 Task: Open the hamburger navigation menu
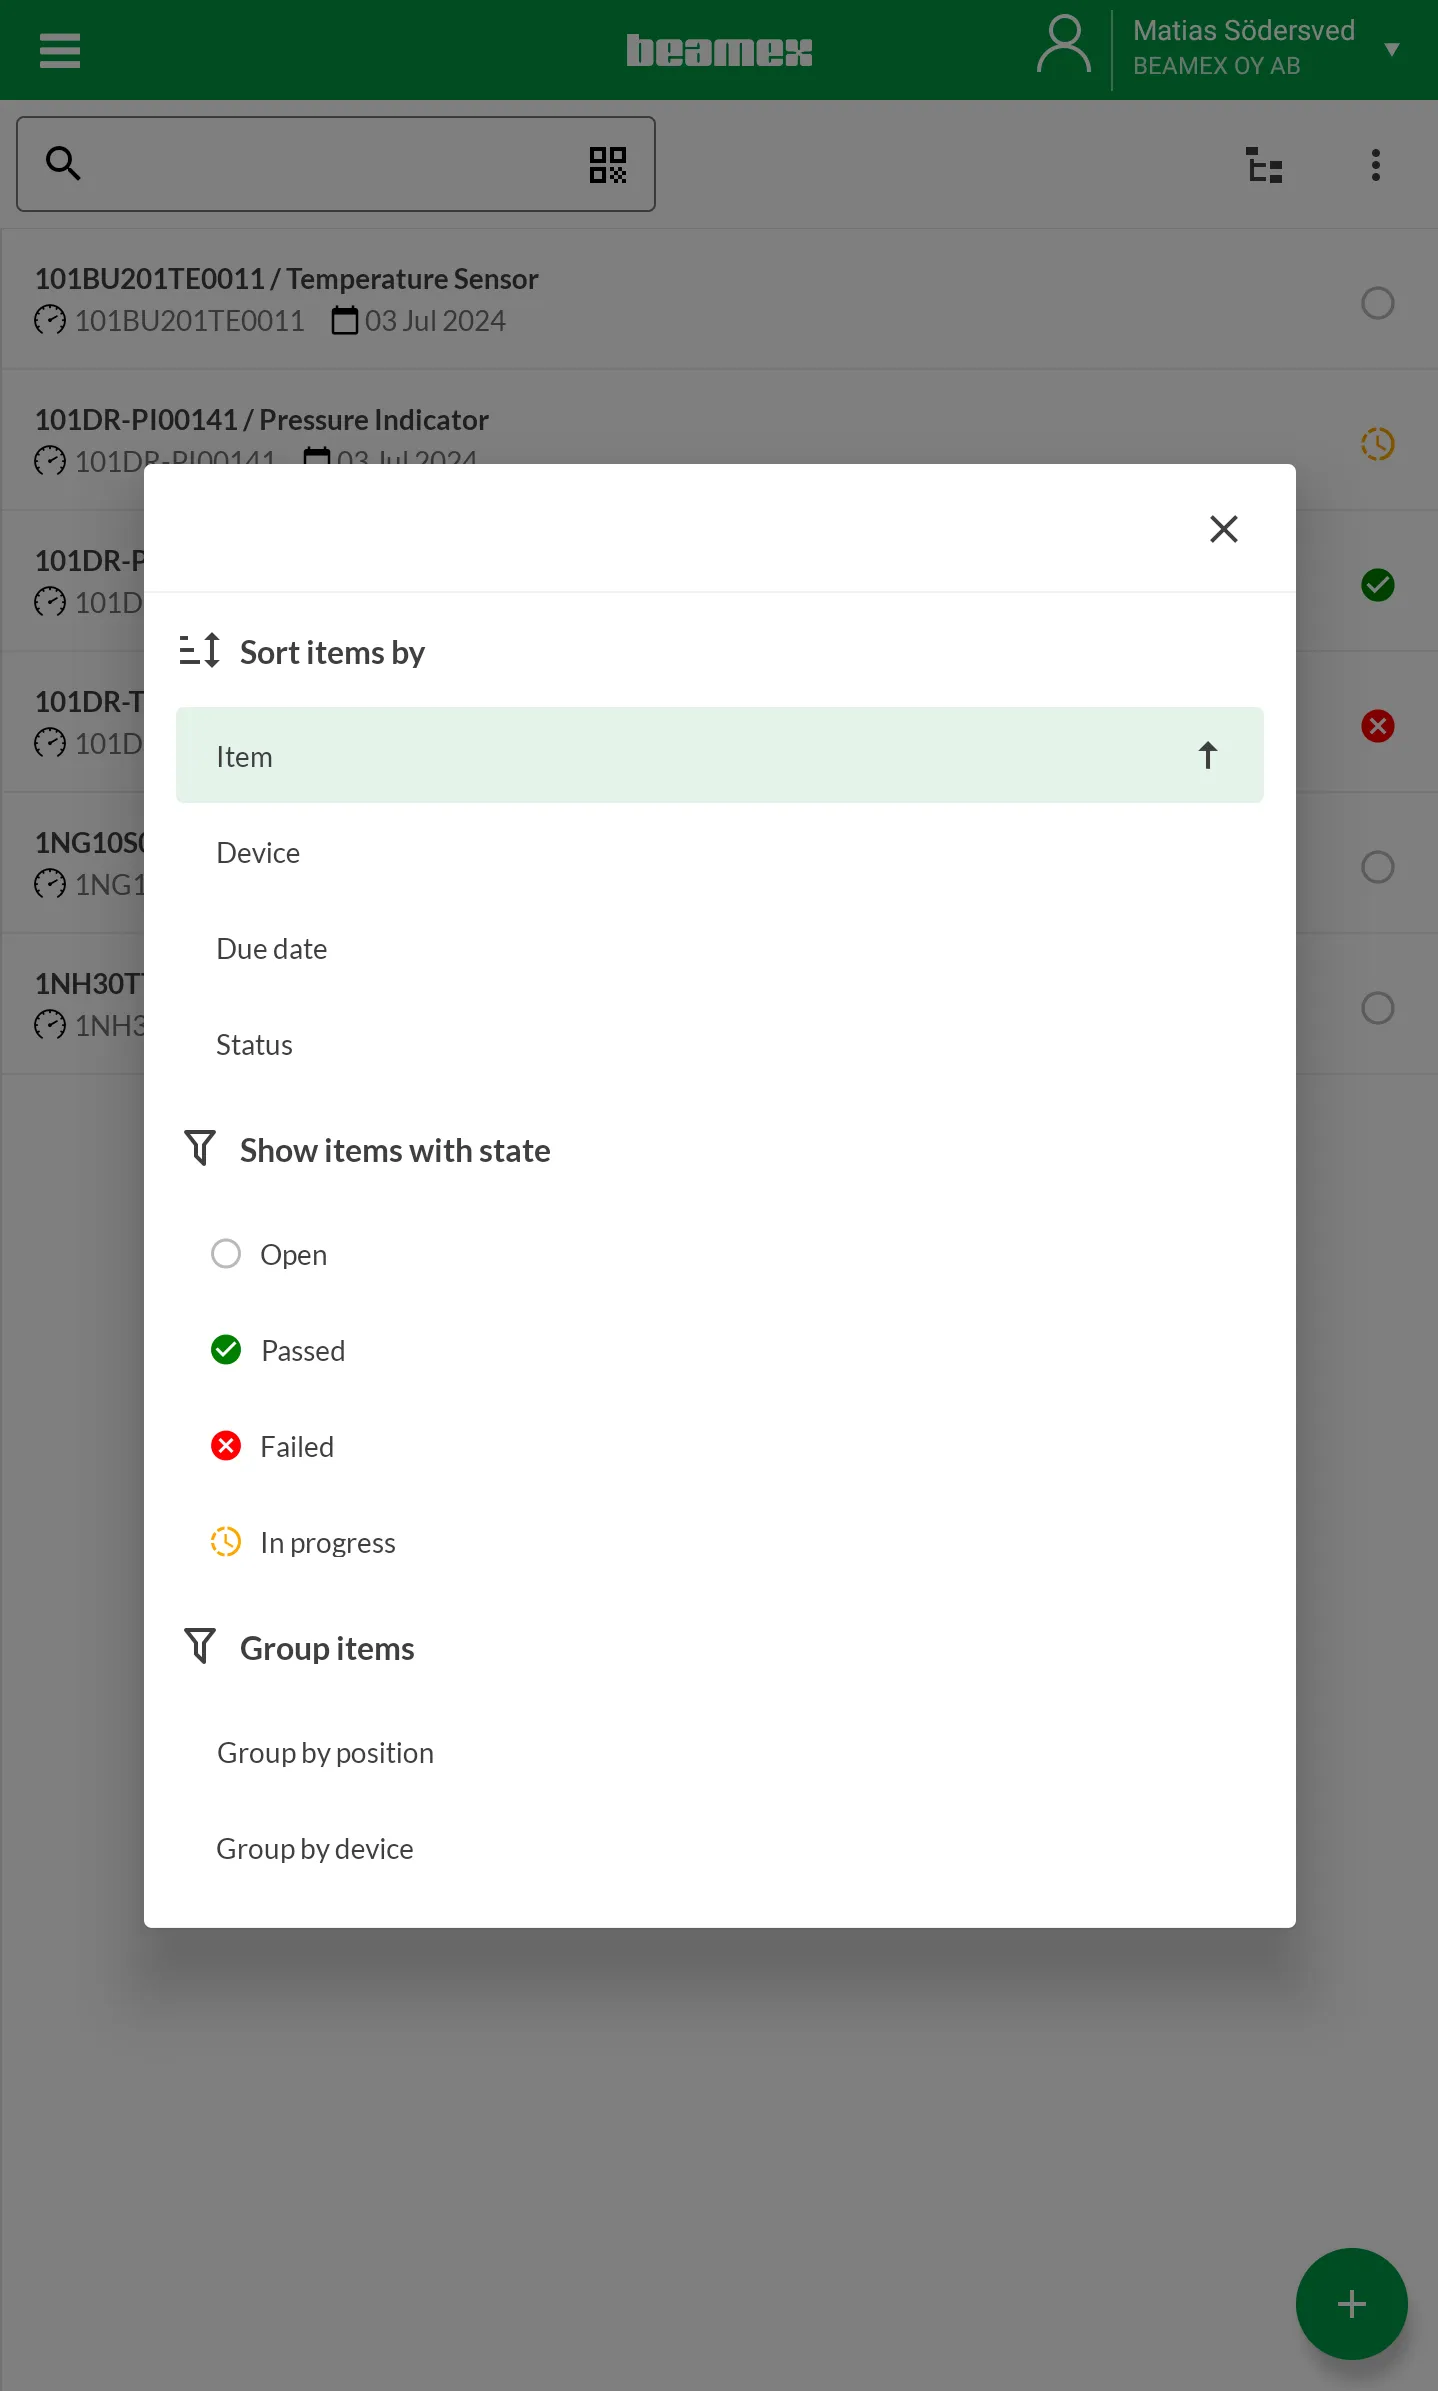coord(59,50)
